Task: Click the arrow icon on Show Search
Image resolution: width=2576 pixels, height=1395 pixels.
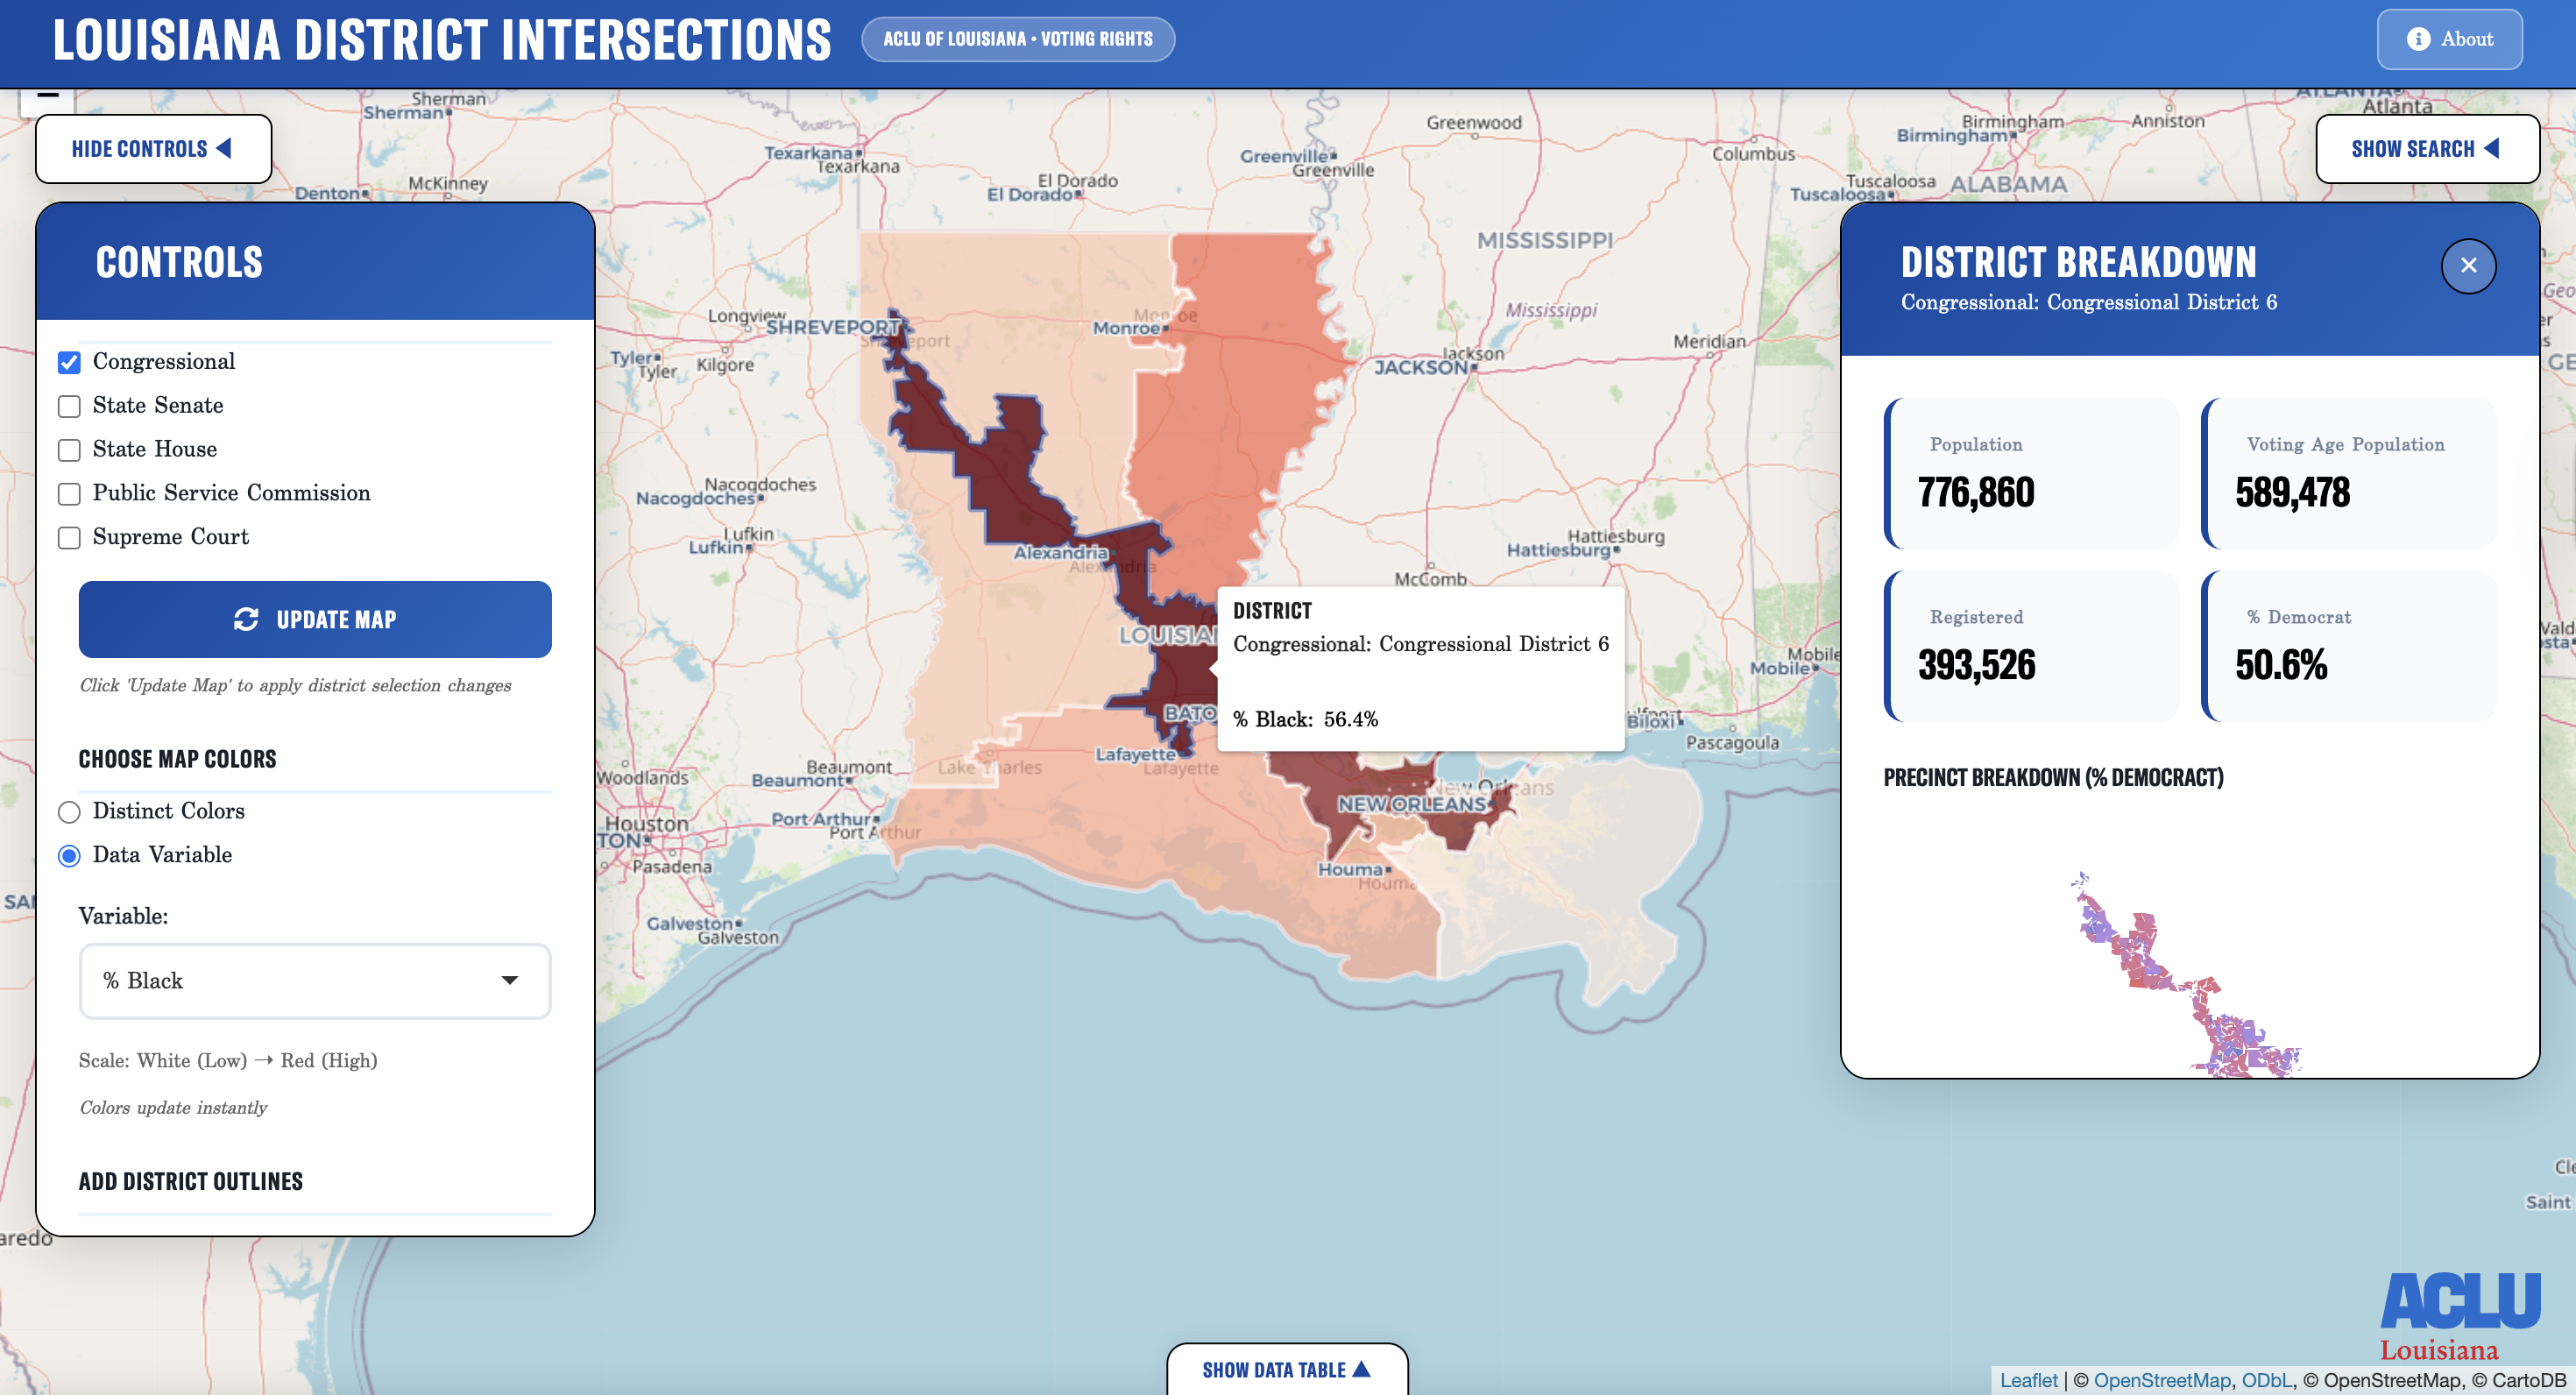Action: 2493,148
